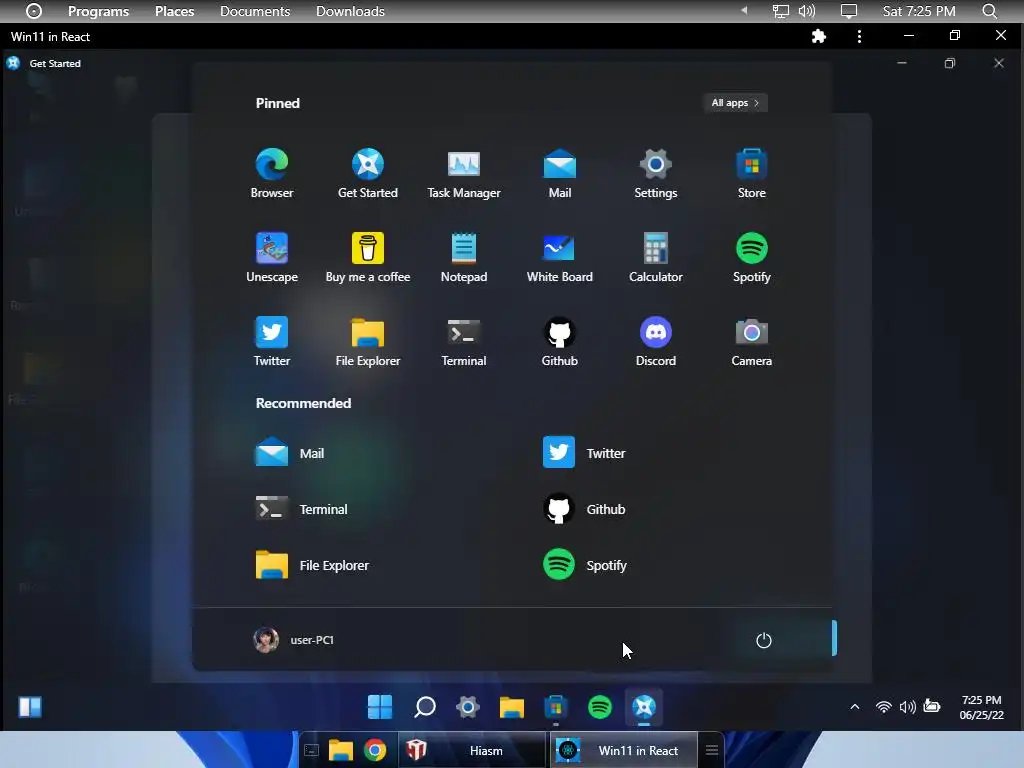1024x768 pixels.
Task: Toggle the Windows Start button on taskbar
Action: click(380, 707)
